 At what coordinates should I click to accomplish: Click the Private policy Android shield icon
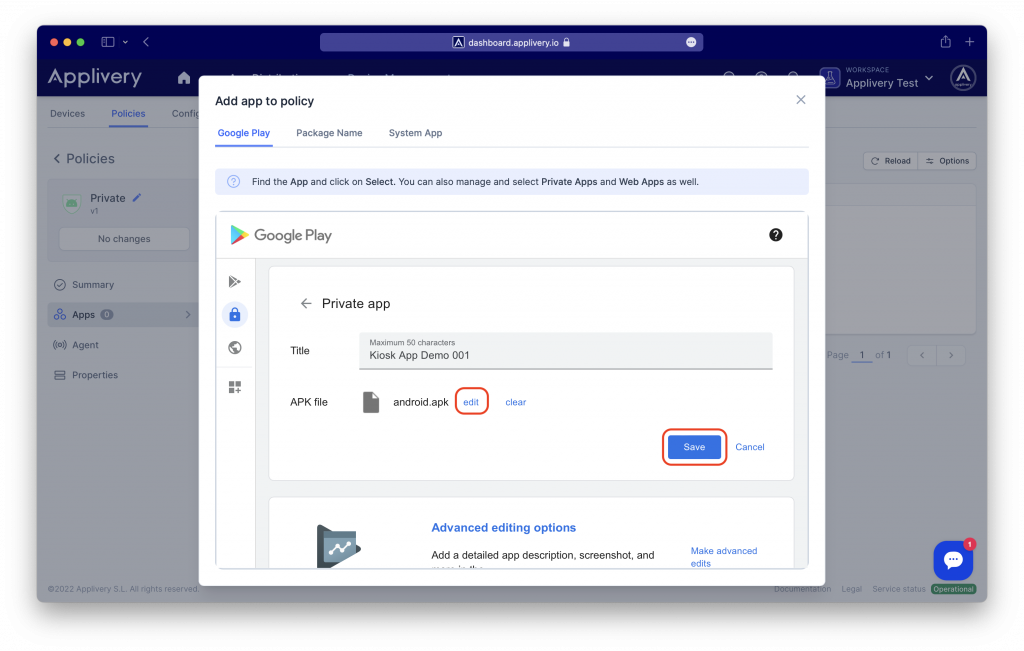(71, 204)
